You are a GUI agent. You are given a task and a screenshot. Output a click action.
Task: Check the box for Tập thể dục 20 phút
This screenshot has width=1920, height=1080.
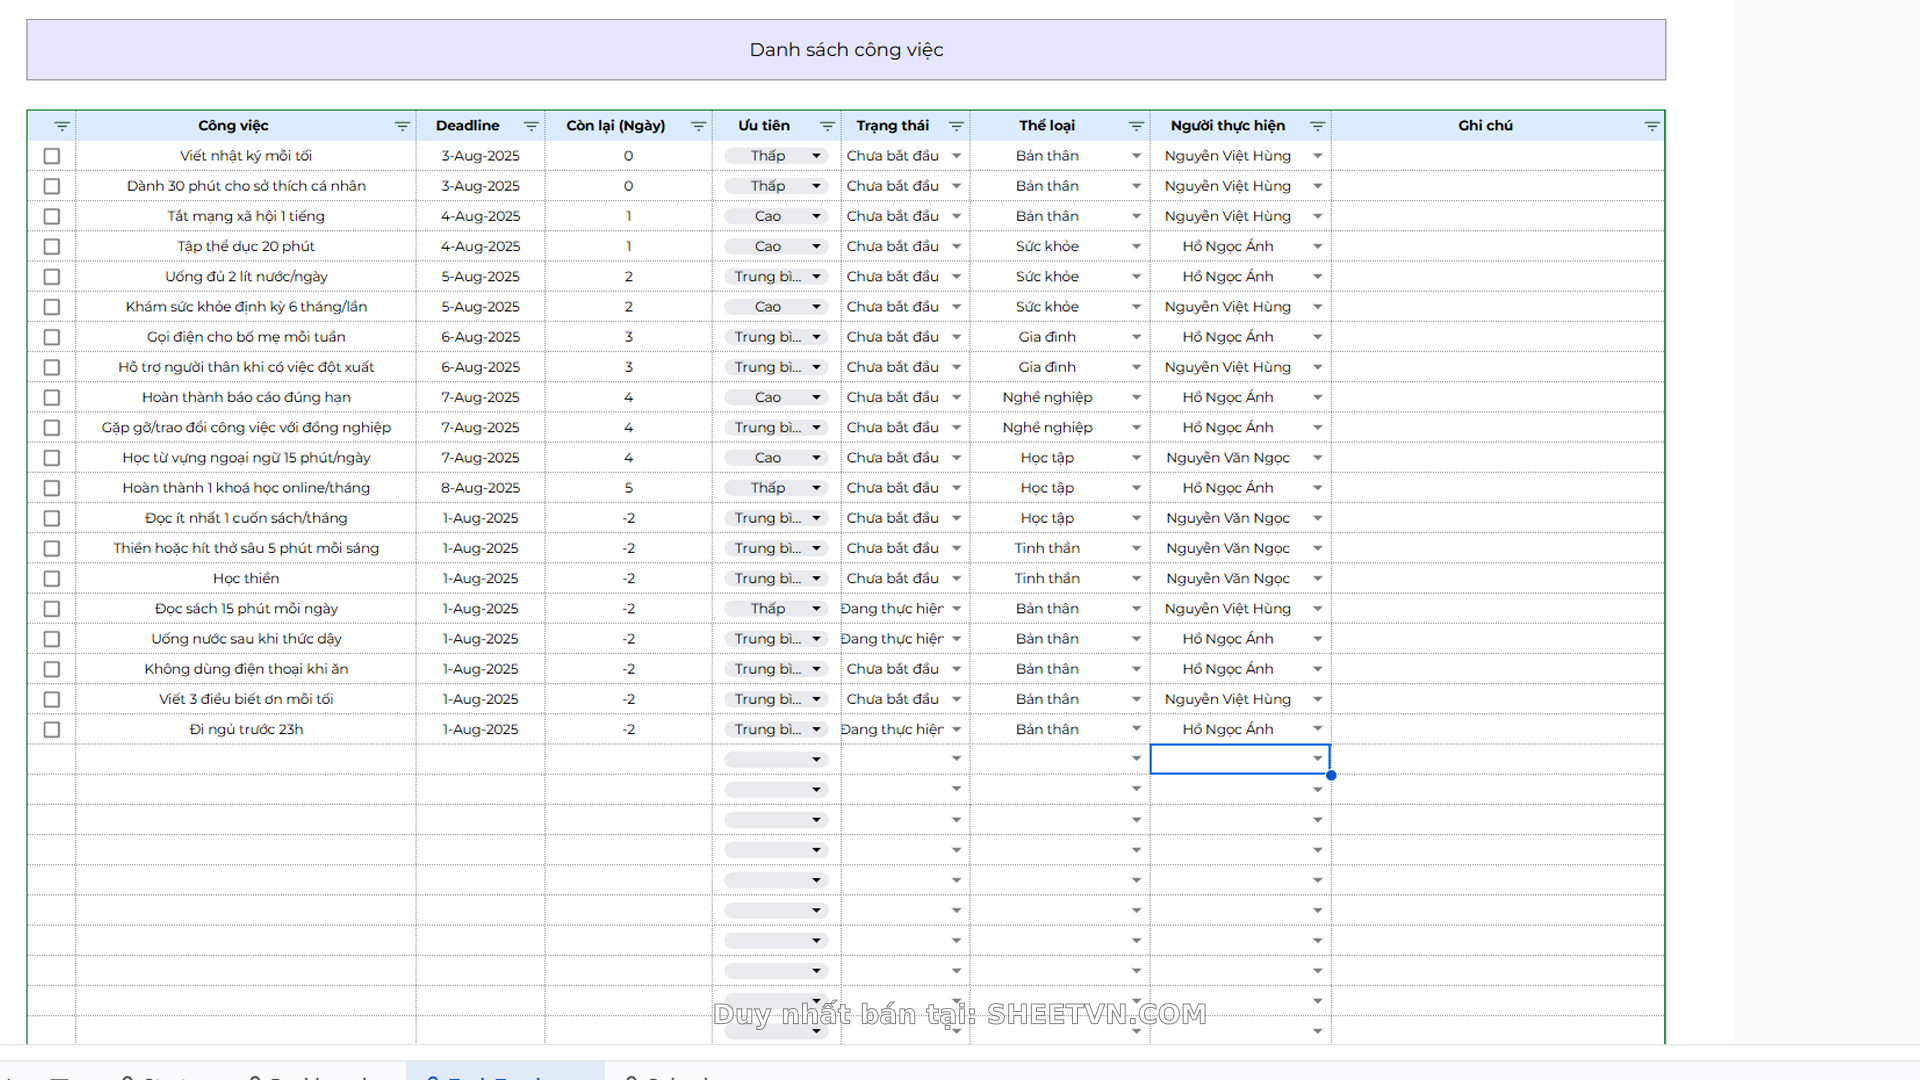click(52, 247)
